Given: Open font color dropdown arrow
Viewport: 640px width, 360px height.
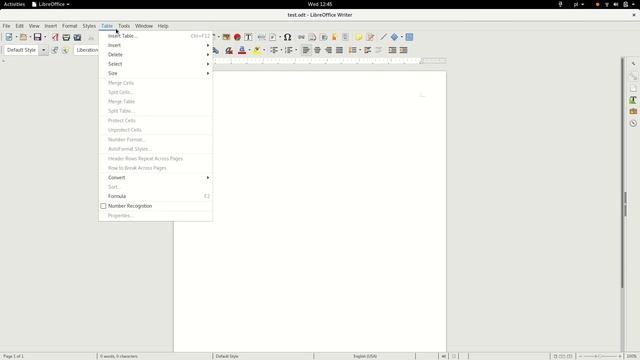Looking at the screenshot, I should (x=249, y=50).
